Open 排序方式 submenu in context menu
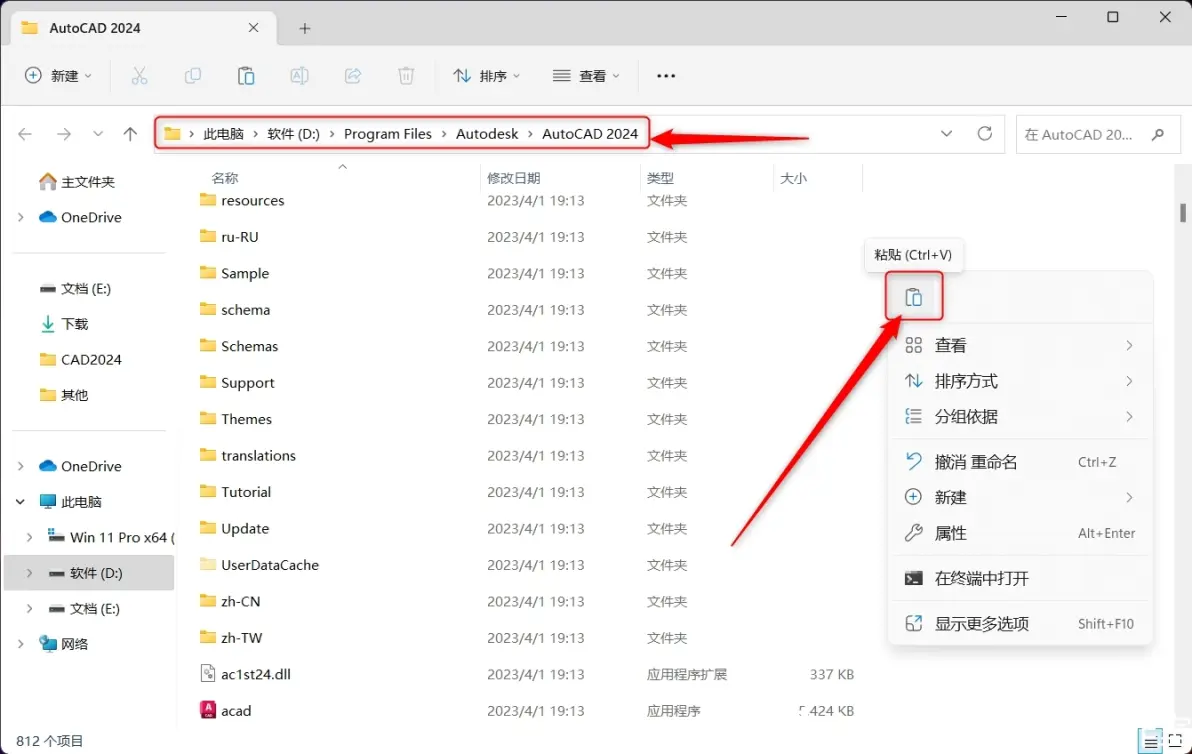Screen dimensions: 1192x754 (1019, 381)
